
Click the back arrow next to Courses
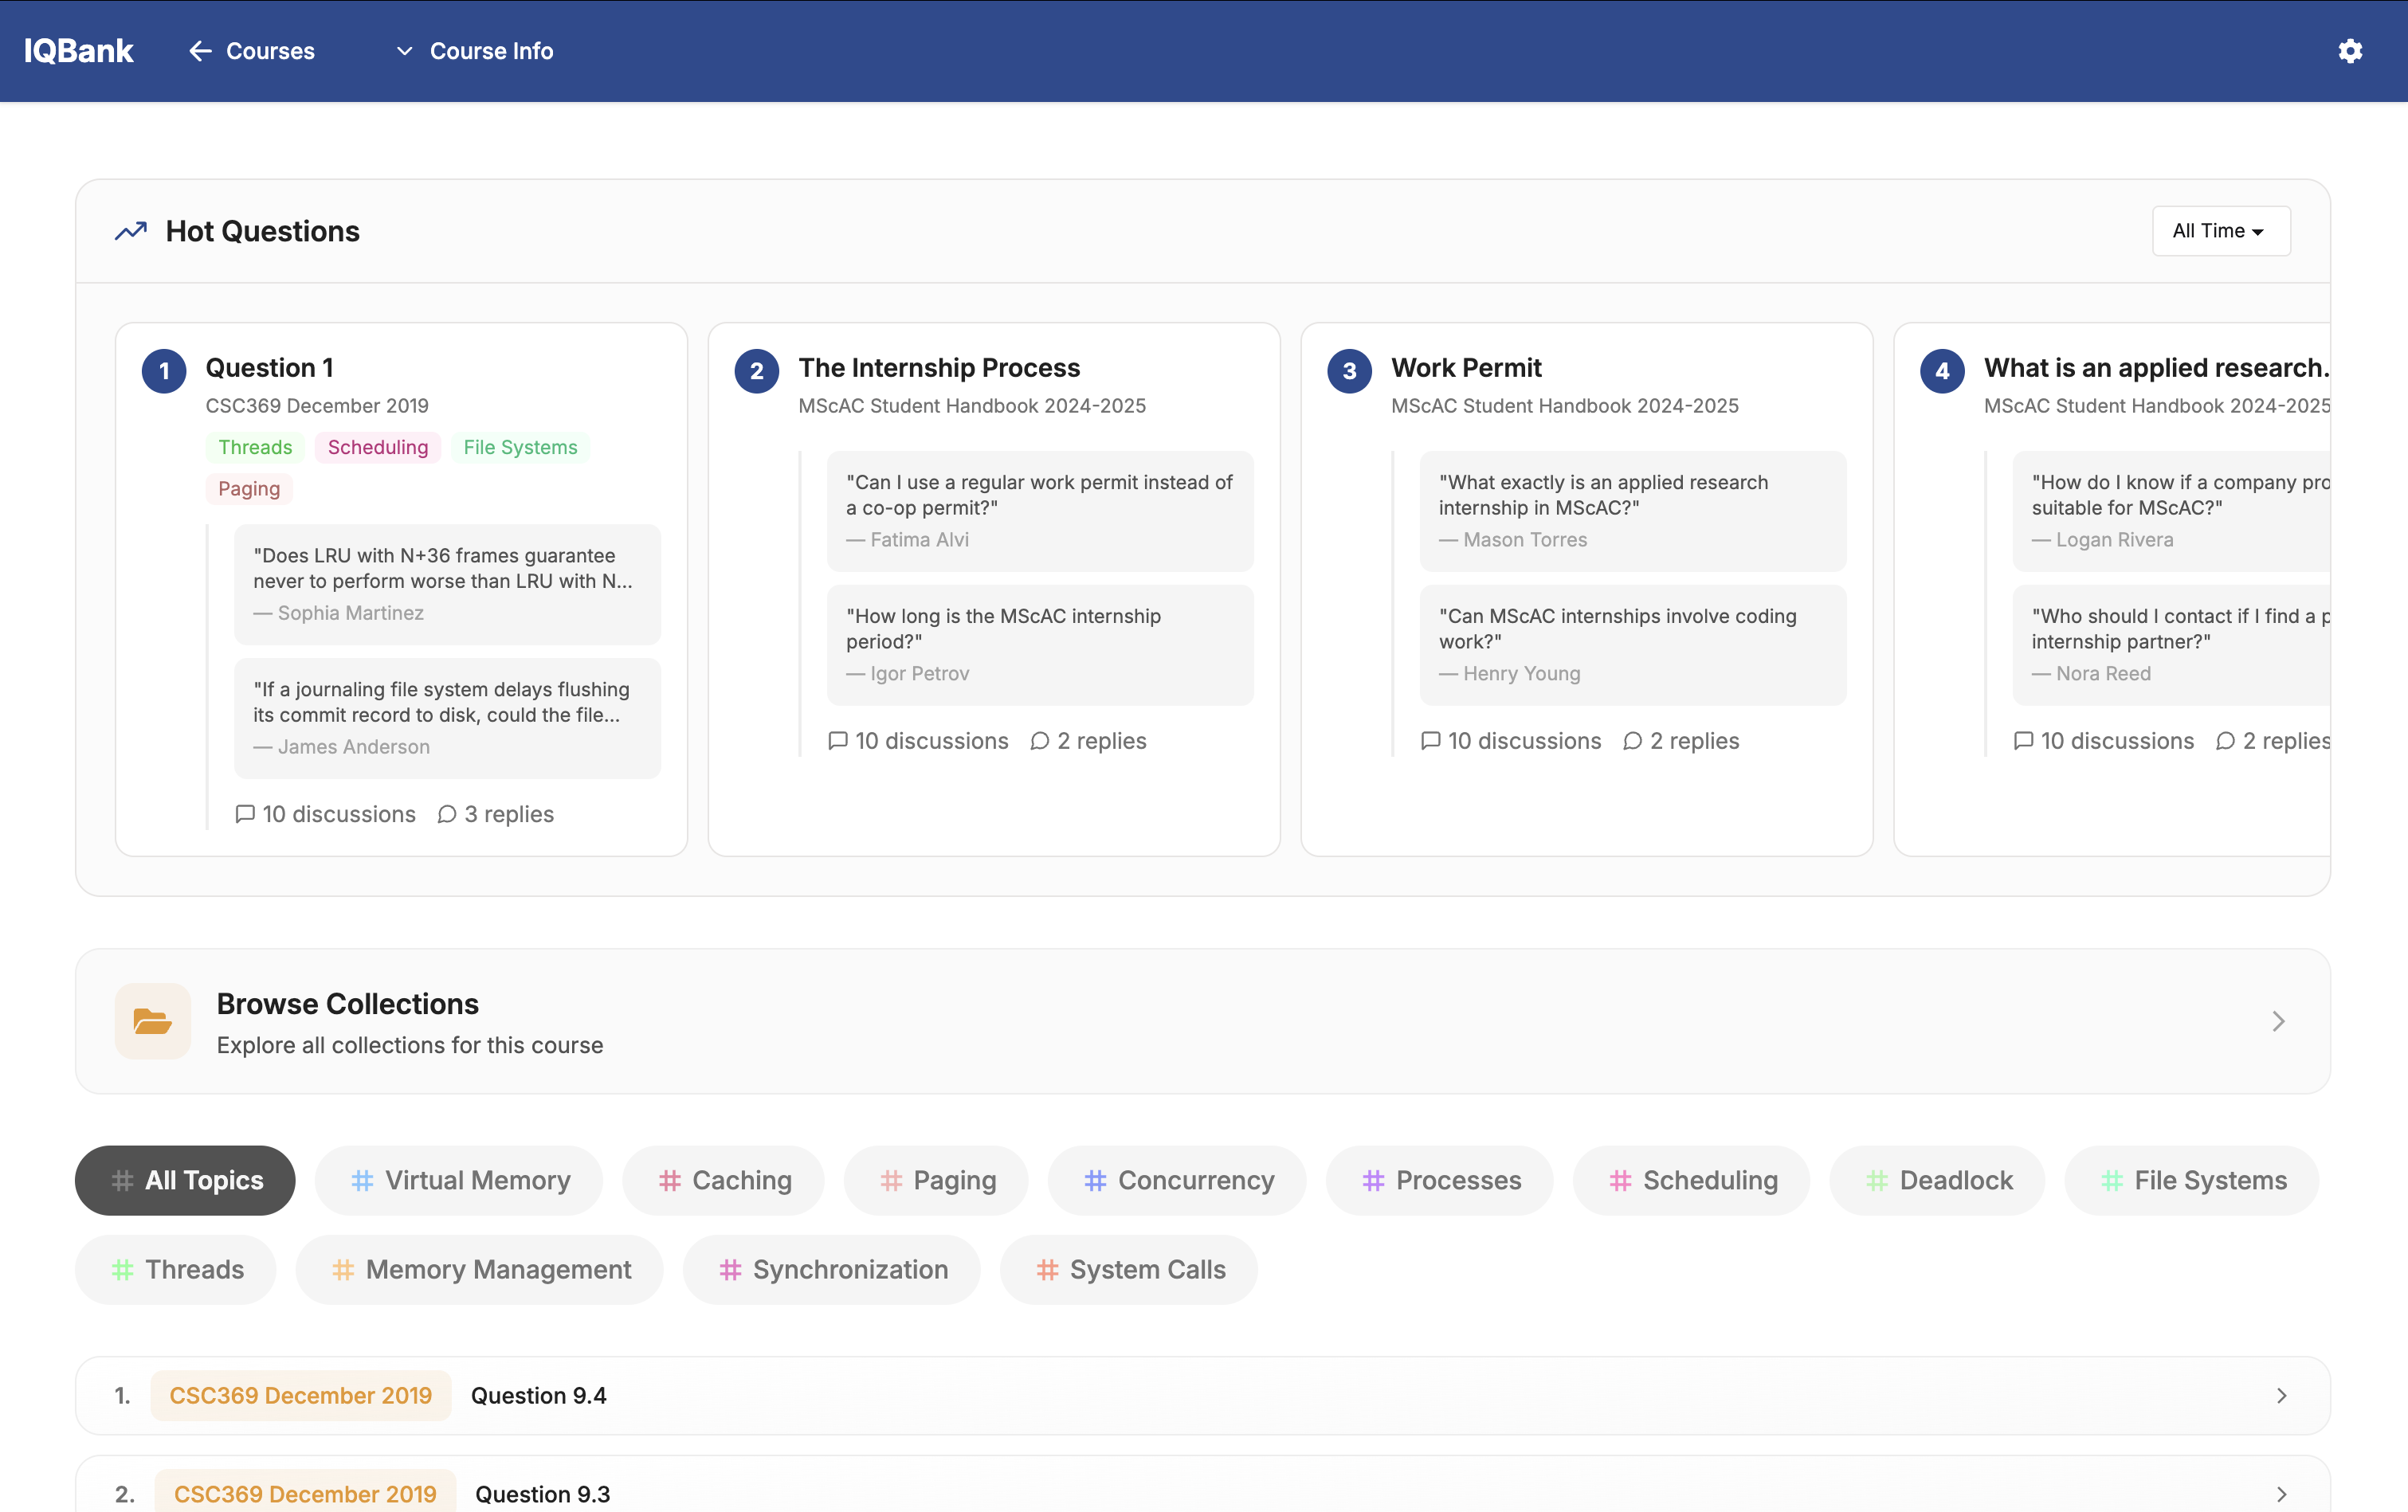click(200, 51)
